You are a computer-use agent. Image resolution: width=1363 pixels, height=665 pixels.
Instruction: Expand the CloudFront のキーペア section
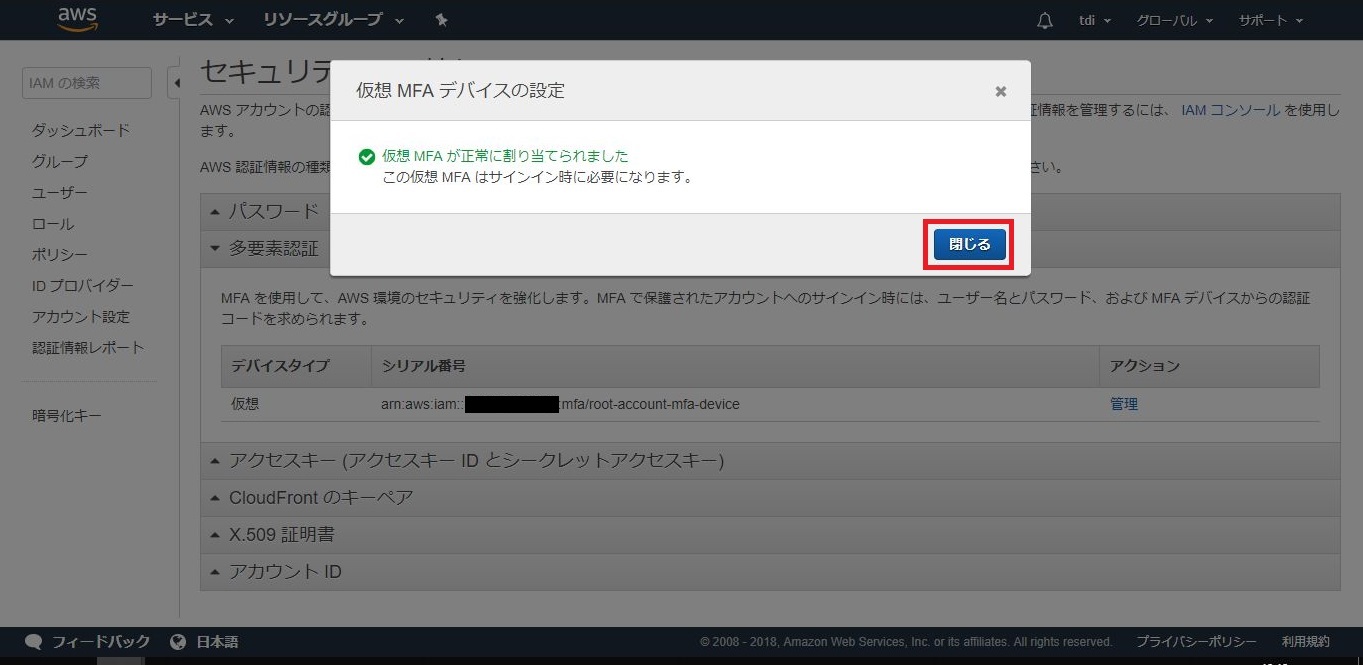[x=320, y=497]
